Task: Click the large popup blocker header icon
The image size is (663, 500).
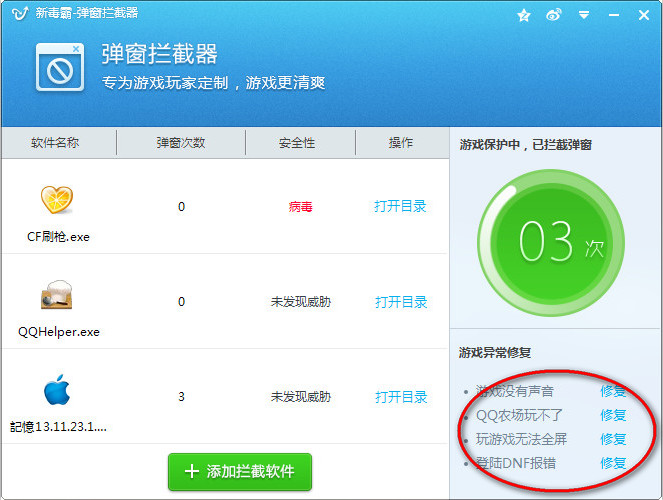Action: pos(60,67)
